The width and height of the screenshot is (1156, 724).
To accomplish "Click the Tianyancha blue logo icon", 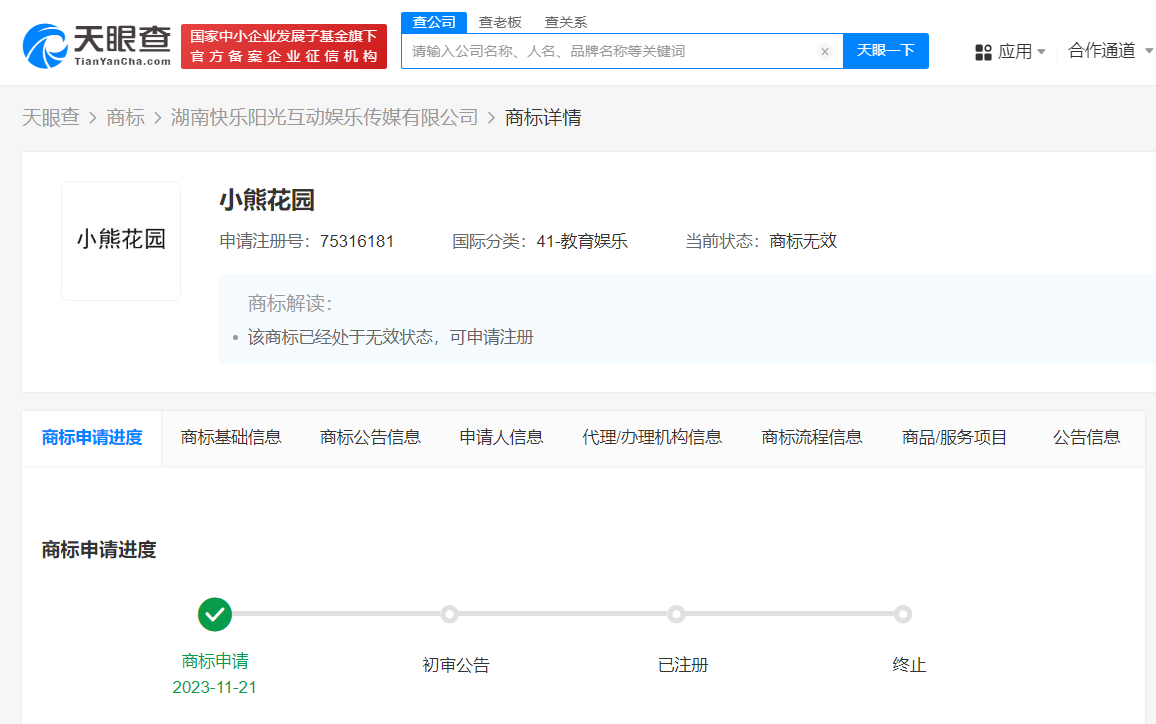I will point(40,42).
